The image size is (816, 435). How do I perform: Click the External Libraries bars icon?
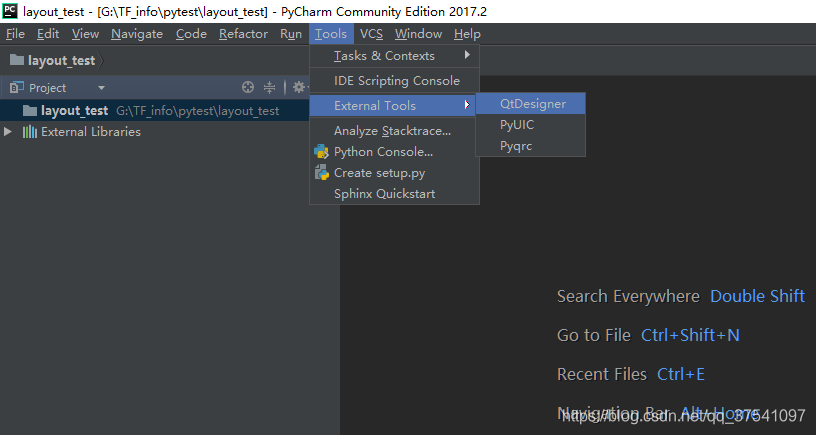(x=30, y=132)
